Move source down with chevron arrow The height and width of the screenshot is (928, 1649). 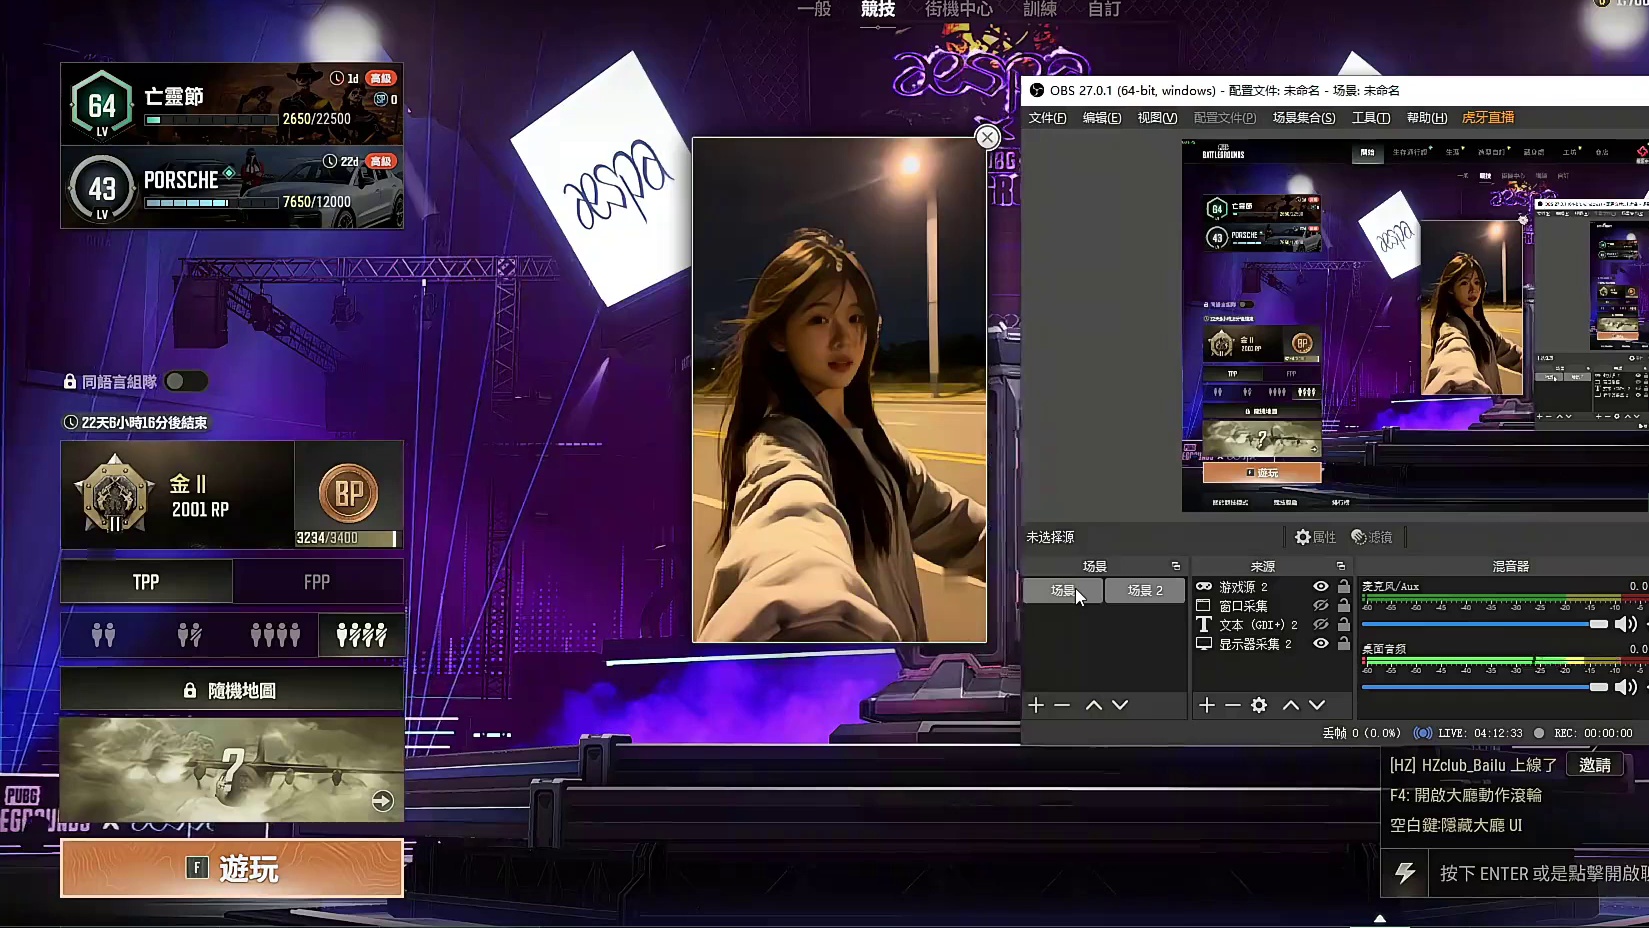[1317, 705]
